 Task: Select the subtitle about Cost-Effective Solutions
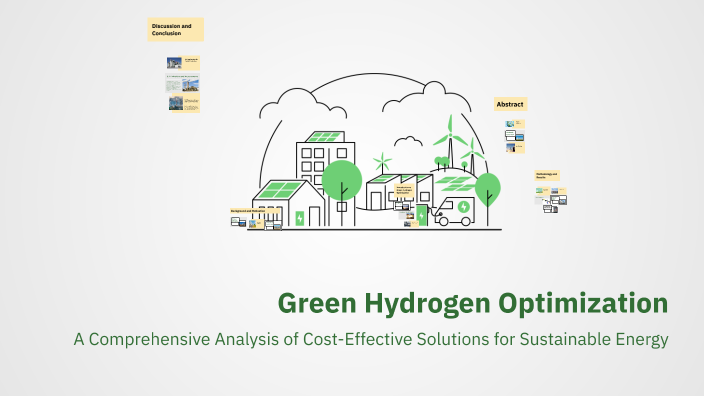371,339
